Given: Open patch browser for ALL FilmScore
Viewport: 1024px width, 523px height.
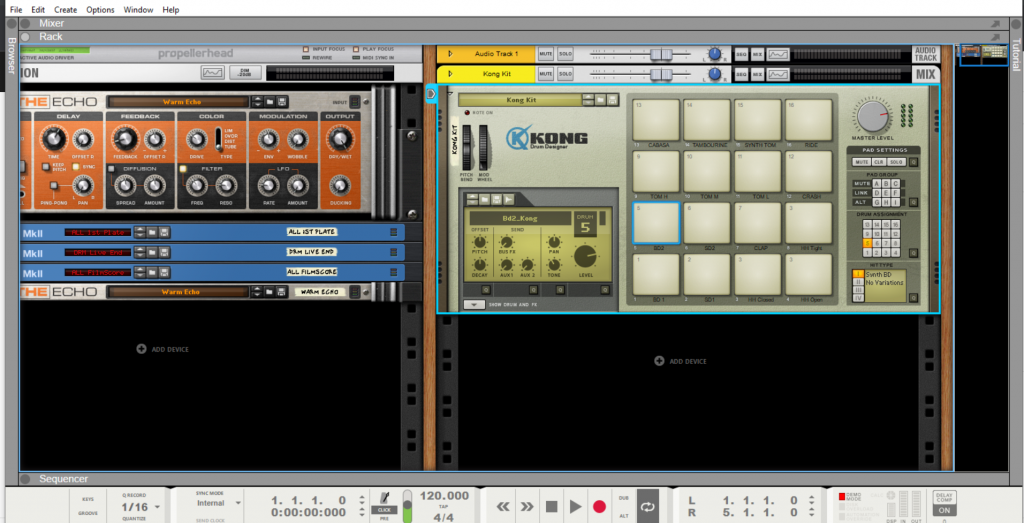Looking at the screenshot, I should pyautogui.click(x=152, y=272).
